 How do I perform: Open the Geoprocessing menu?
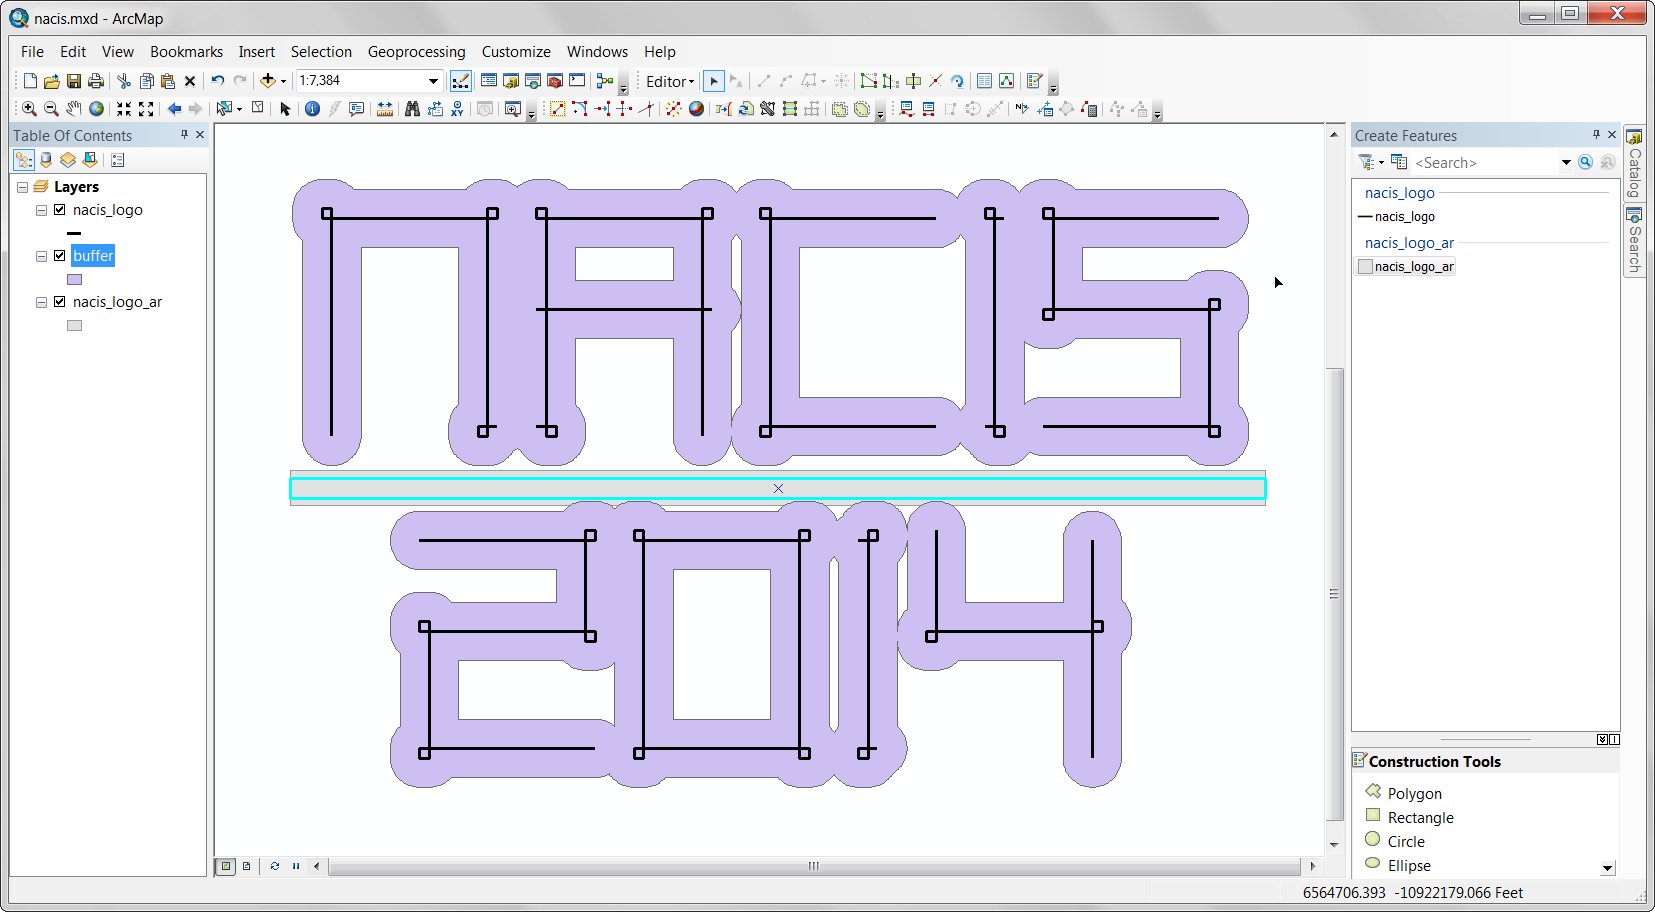(x=416, y=52)
